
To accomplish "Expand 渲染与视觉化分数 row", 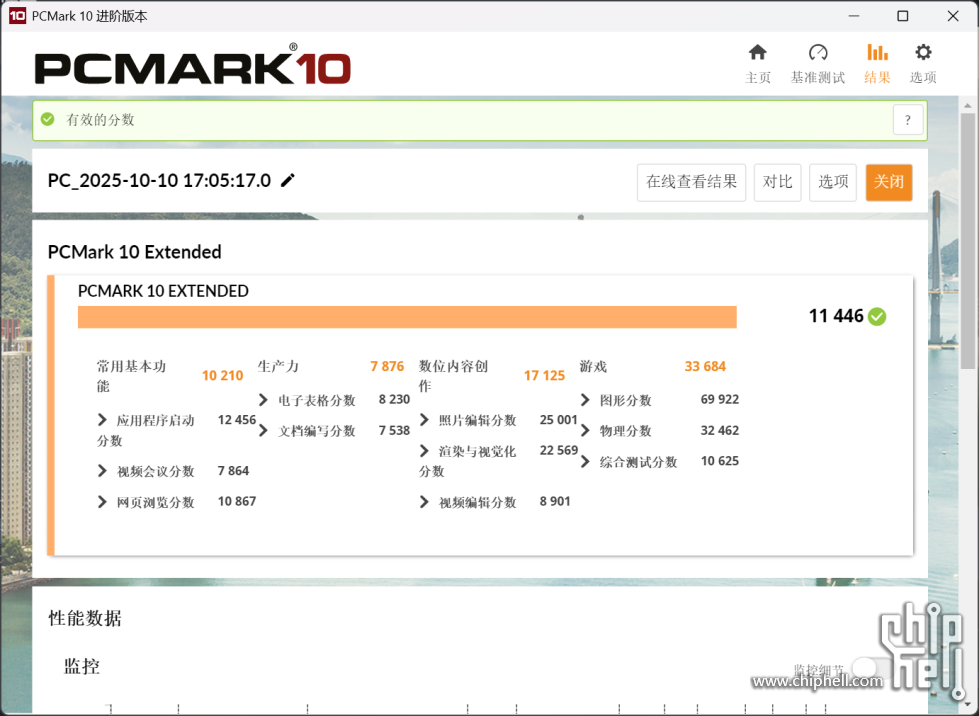I will click(425, 451).
